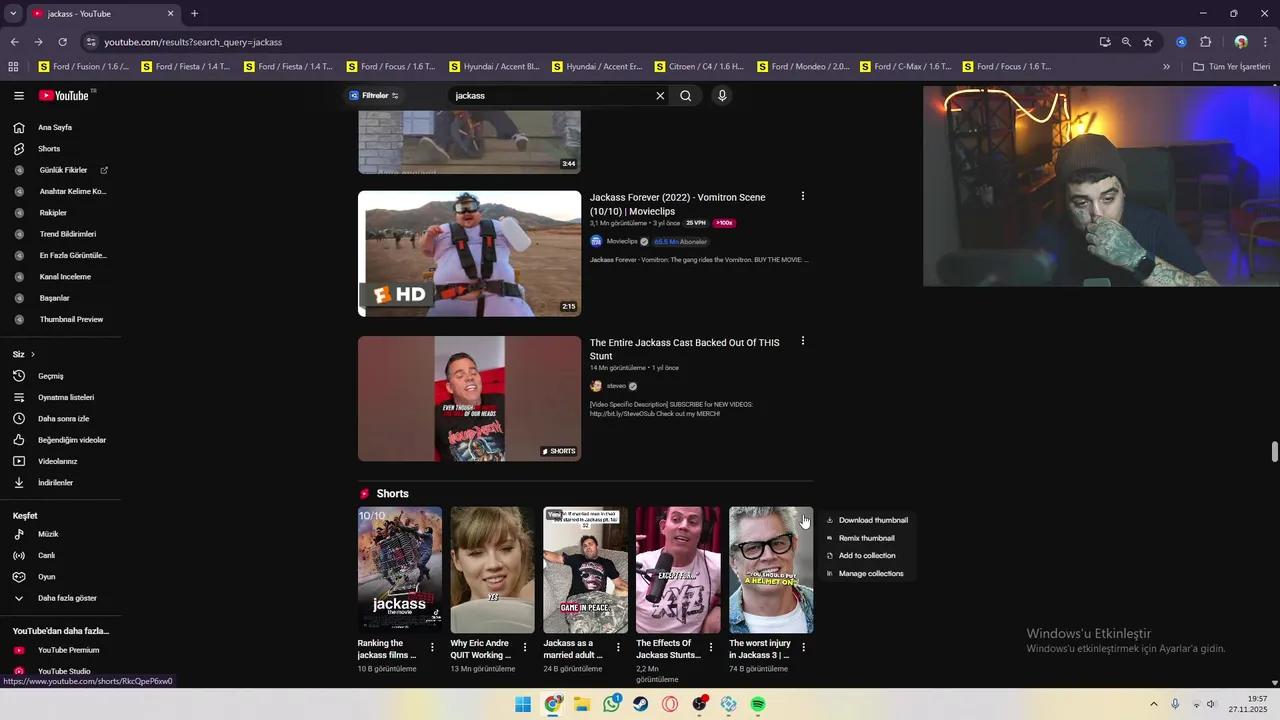Click the search magnifier button
This screenshot has width=1280, height=720.
pos(686,96)
